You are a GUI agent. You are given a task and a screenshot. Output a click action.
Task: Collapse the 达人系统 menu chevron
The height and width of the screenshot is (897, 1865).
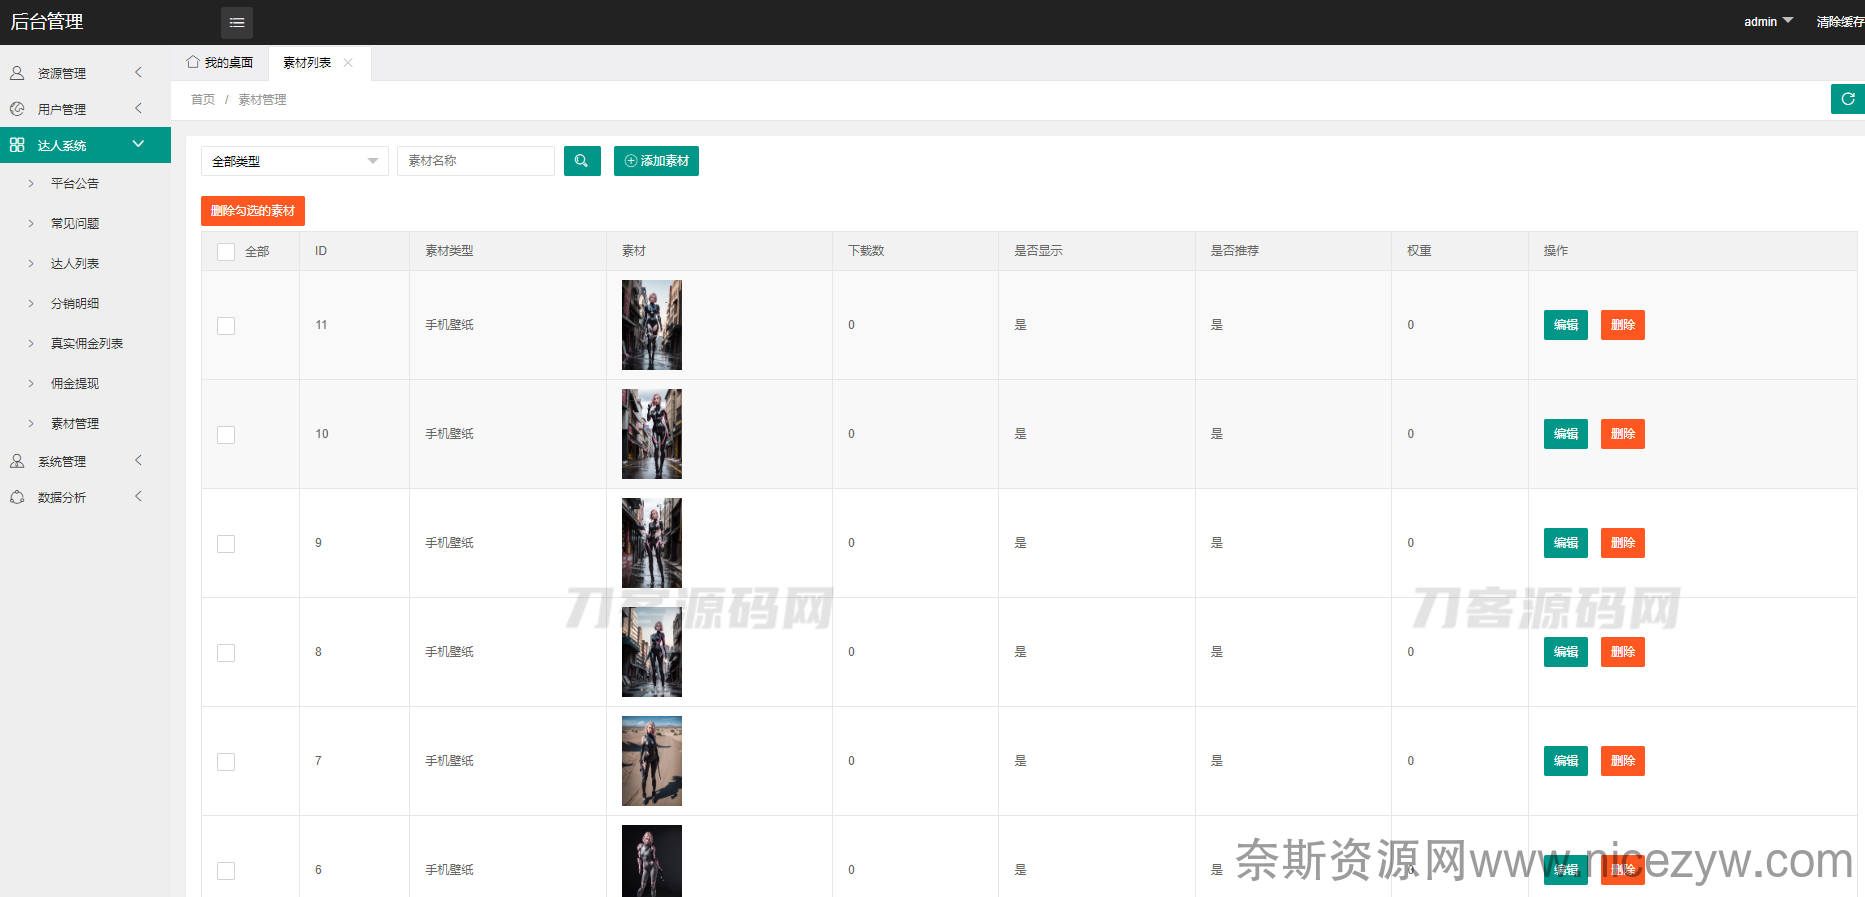pyautogui.click(x=138, y=144)
